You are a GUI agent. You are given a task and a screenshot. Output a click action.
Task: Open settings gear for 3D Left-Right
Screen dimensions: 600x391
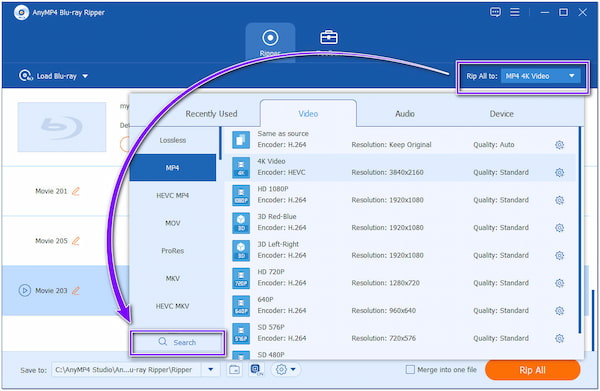click(x=559, y=255)
